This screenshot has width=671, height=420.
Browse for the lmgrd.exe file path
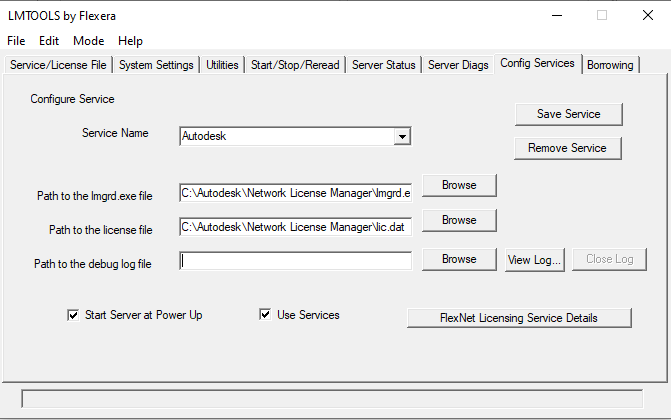(459, 185)
